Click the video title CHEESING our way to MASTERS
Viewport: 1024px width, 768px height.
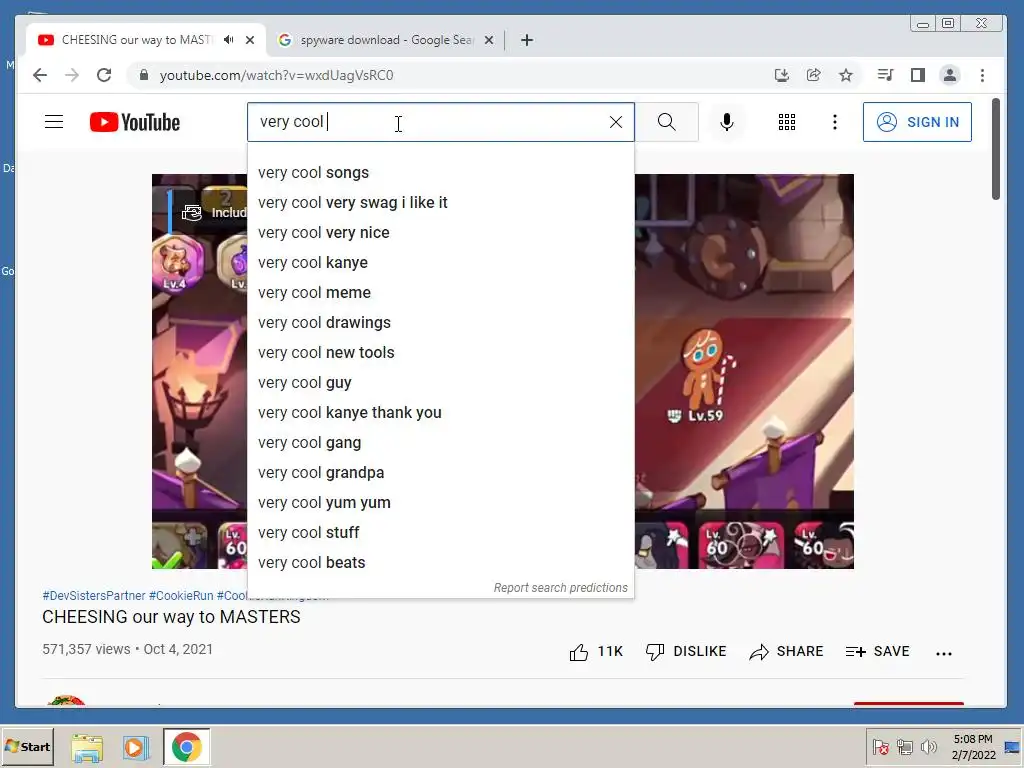pos(171,617)
